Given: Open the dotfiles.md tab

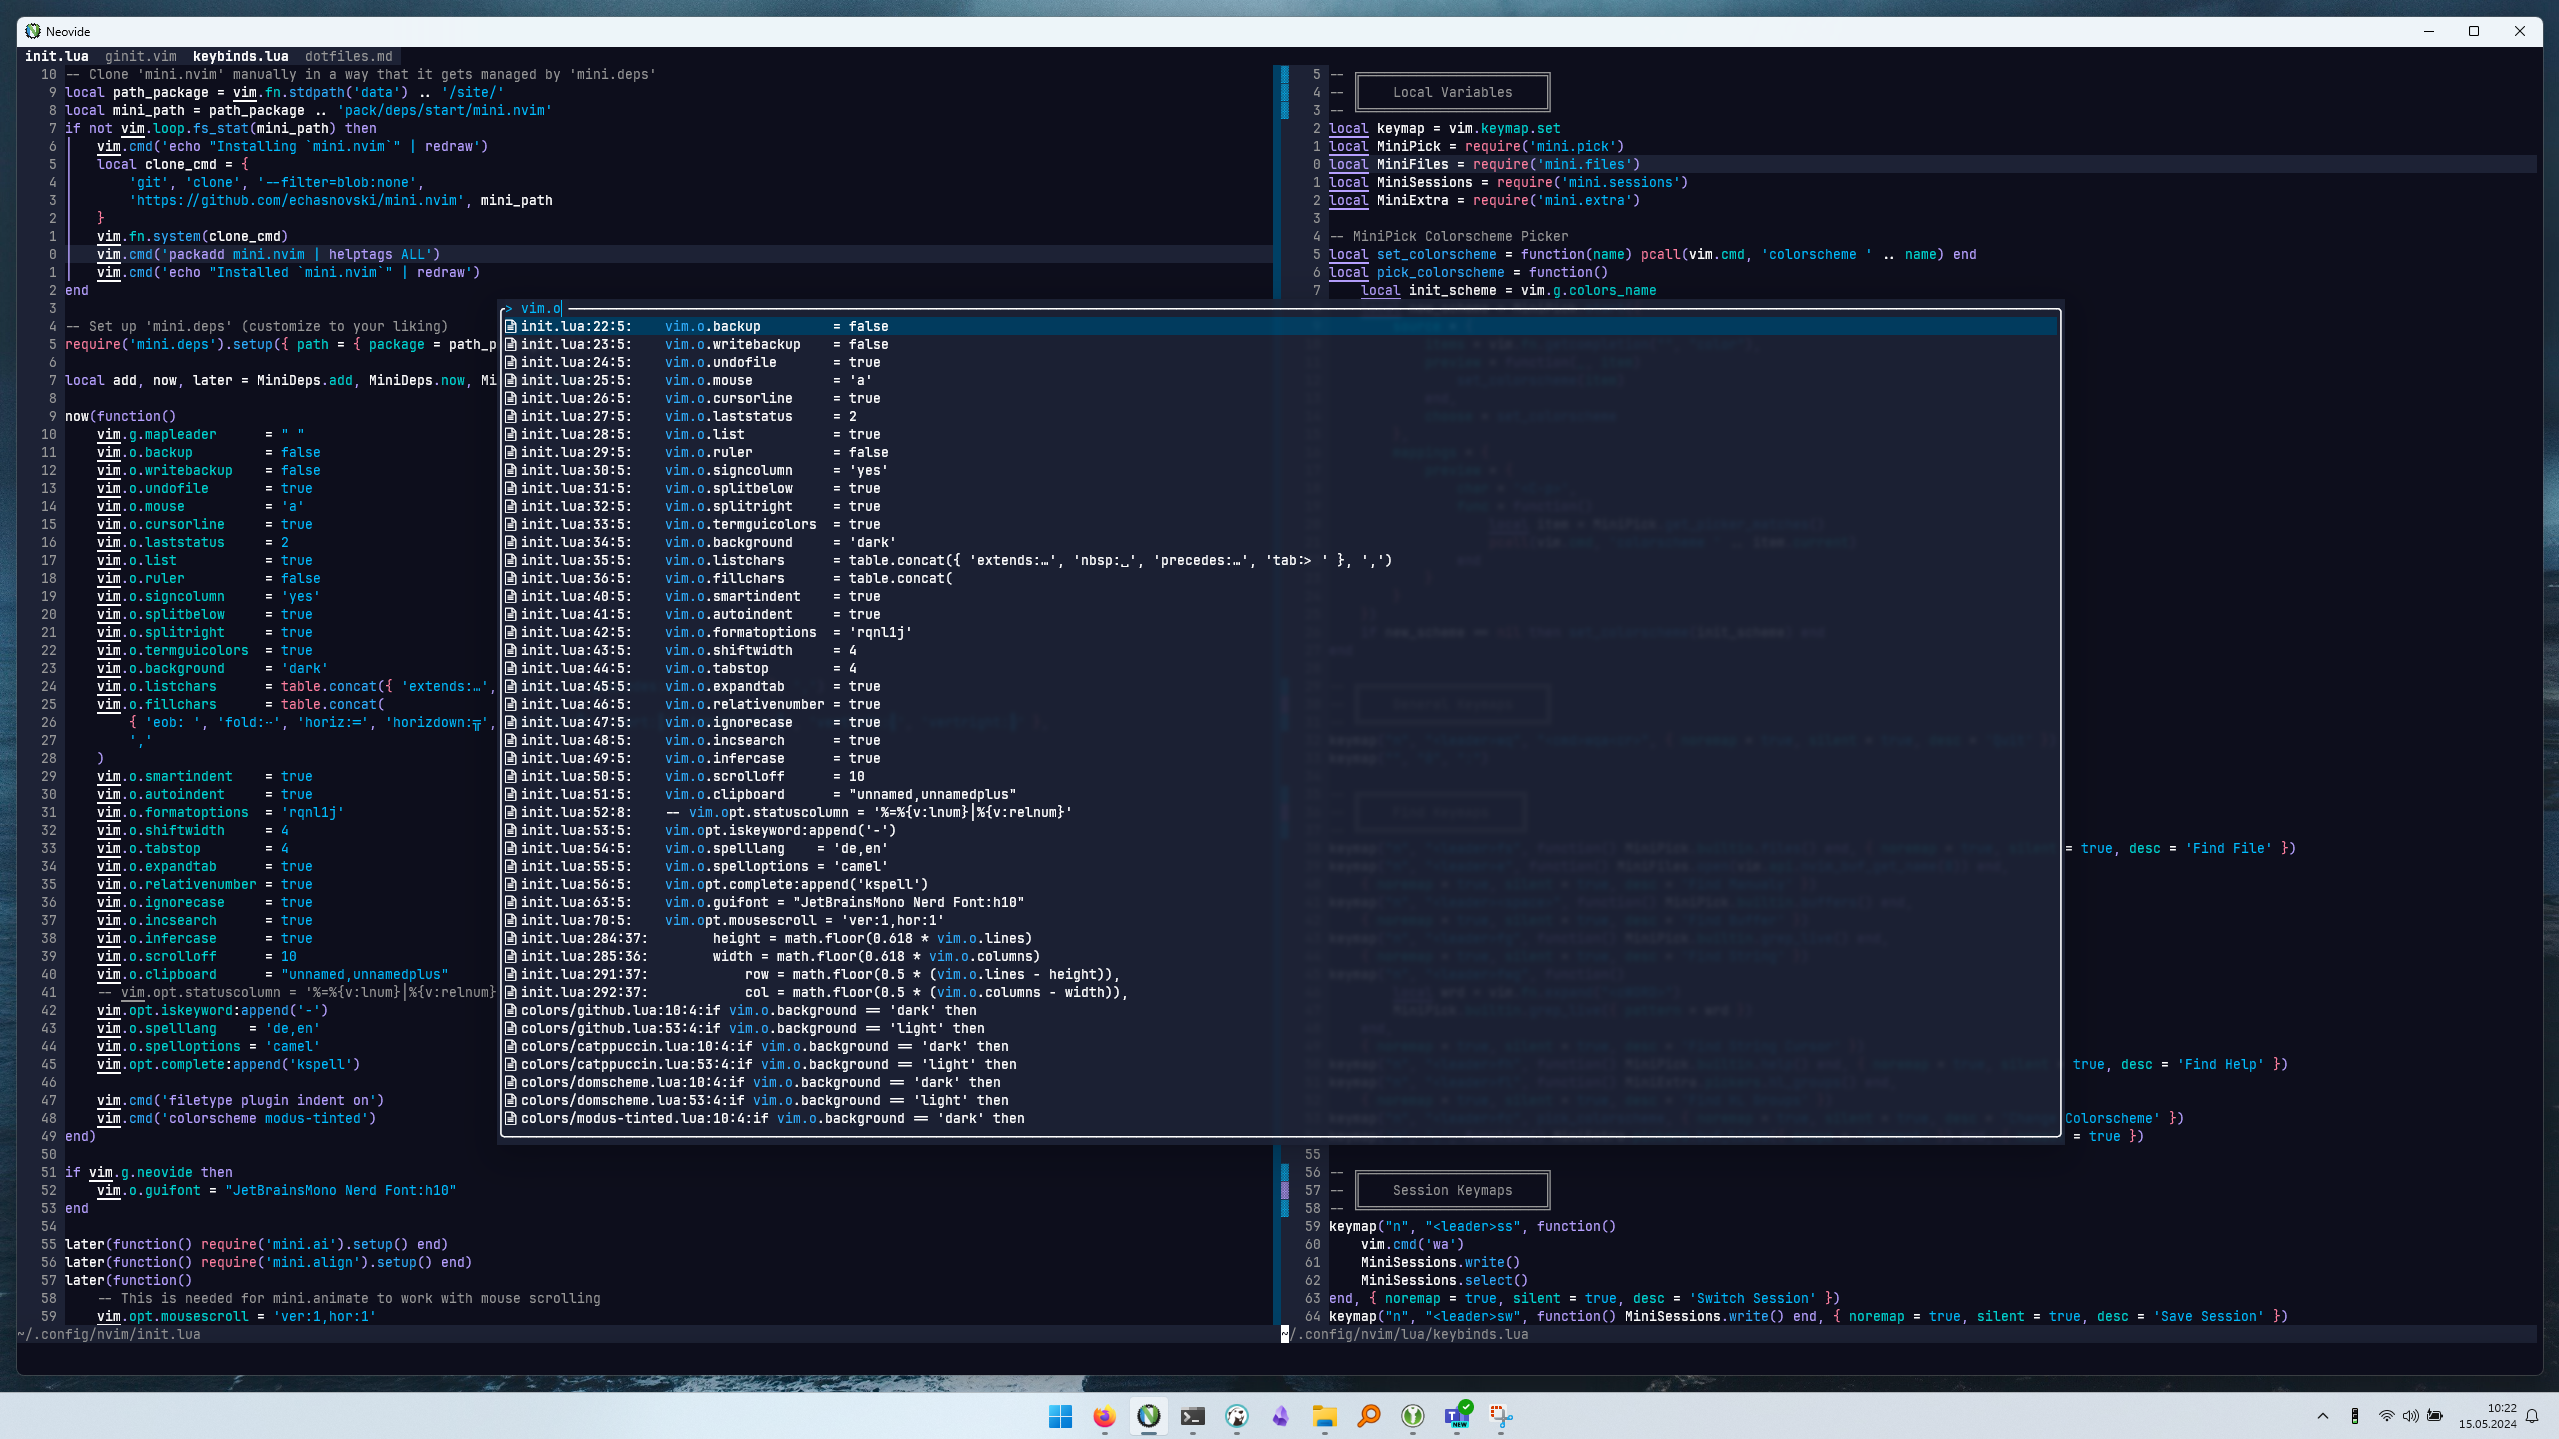Looking at the screenshot, I should 348,56.
